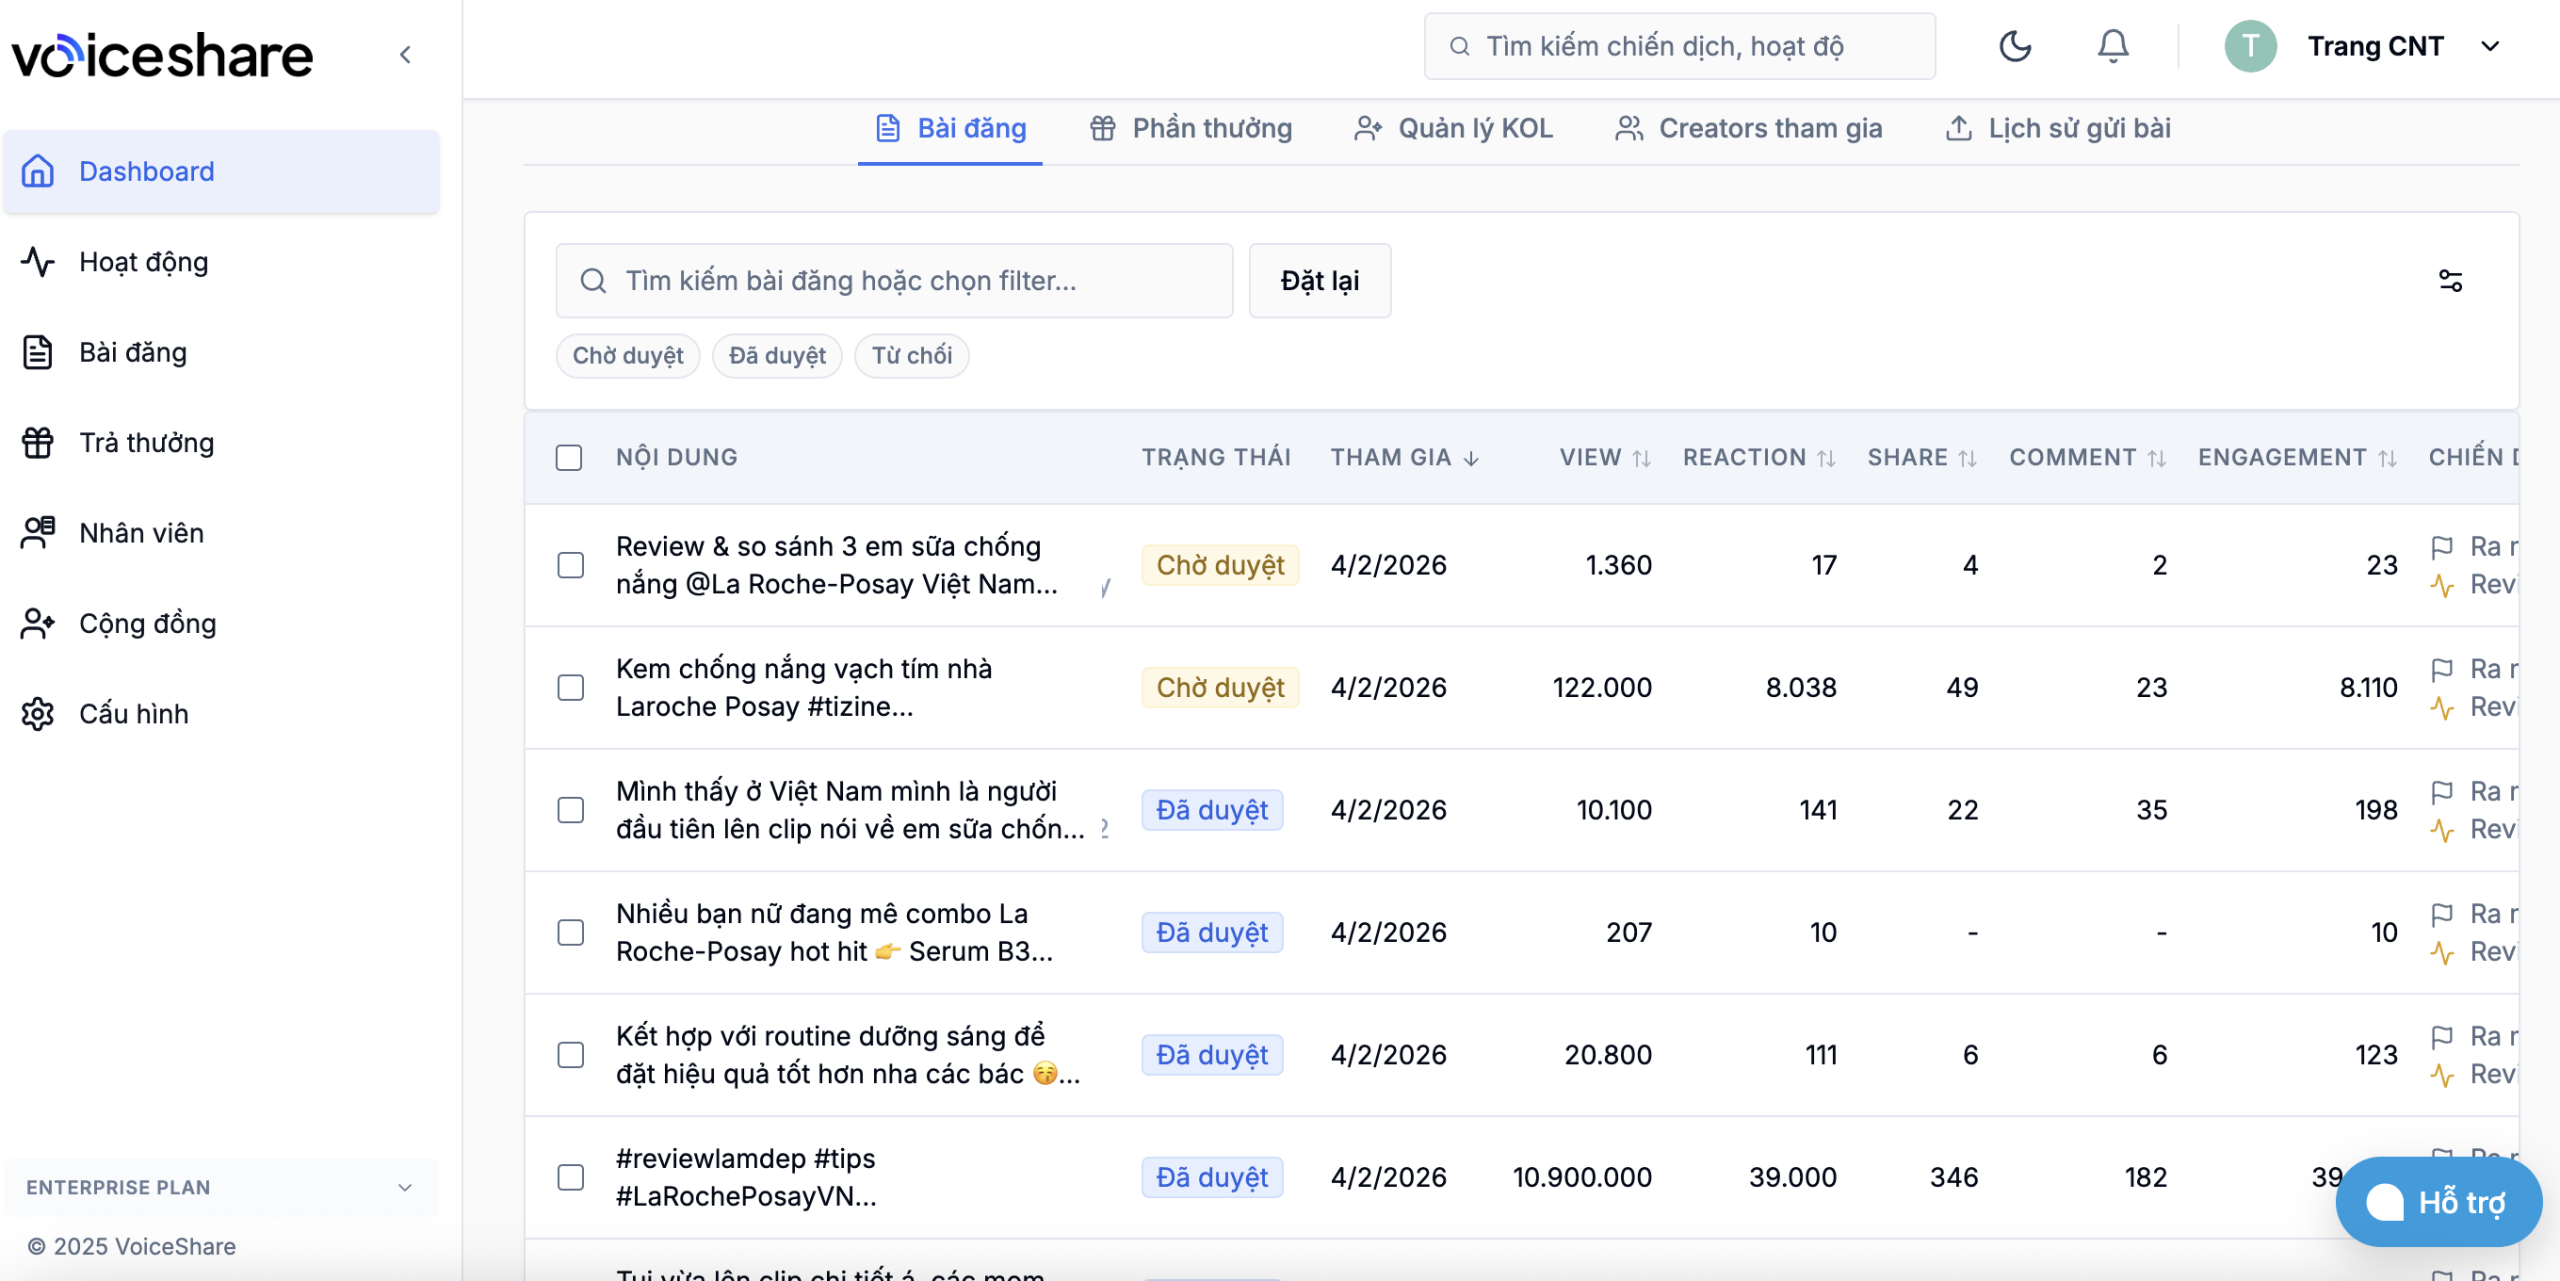Image resolution: width=2560 pixels, height=1281 pixels.
Task: Filter by Chờ duyệt chip
Action: [628, 356]
